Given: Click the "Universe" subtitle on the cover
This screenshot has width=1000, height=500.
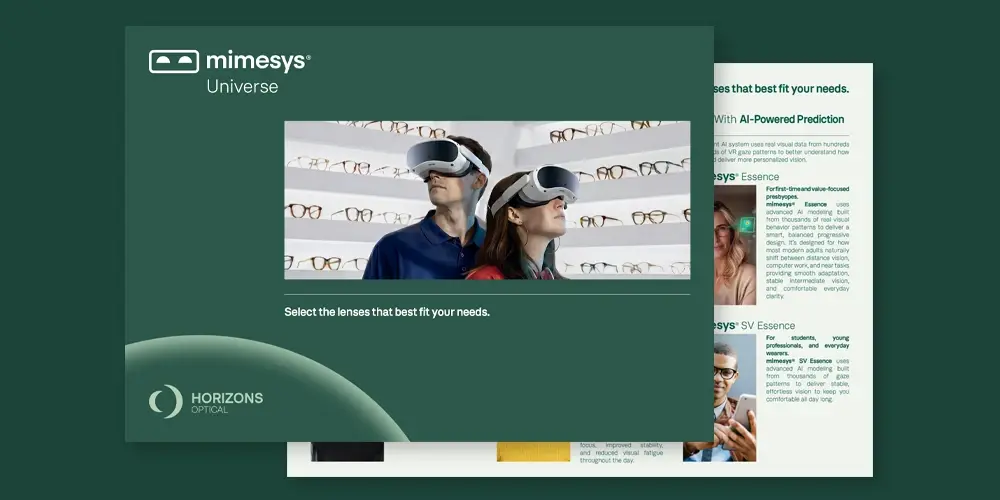Looking at the screenshot, I should [x=242, y=87].
